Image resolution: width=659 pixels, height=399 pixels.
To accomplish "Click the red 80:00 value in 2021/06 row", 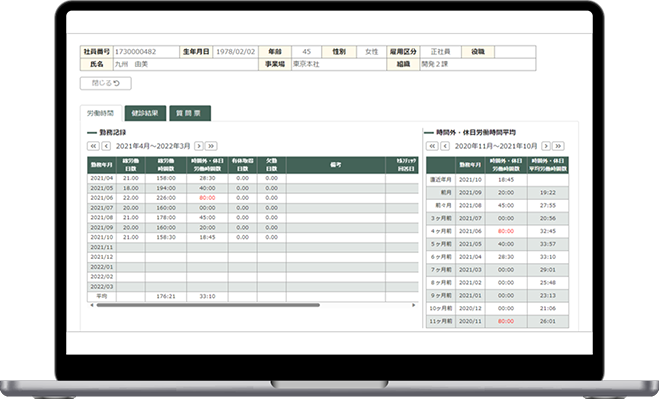I will coord(207,198).
